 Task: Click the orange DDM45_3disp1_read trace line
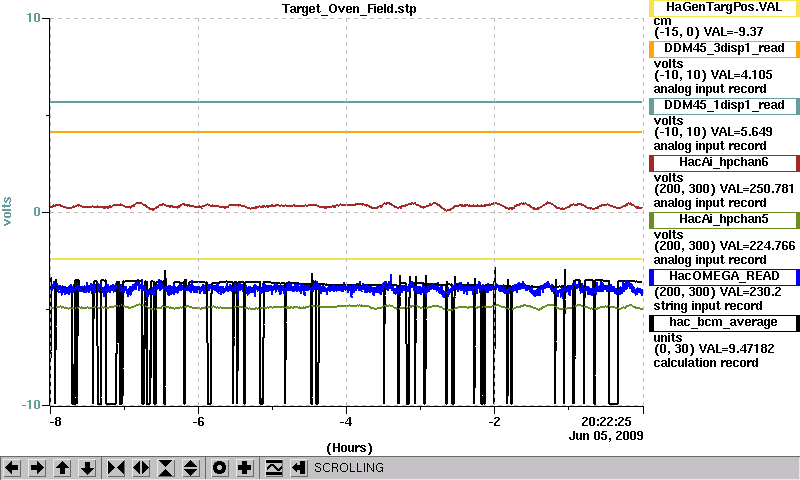(346, 132)
